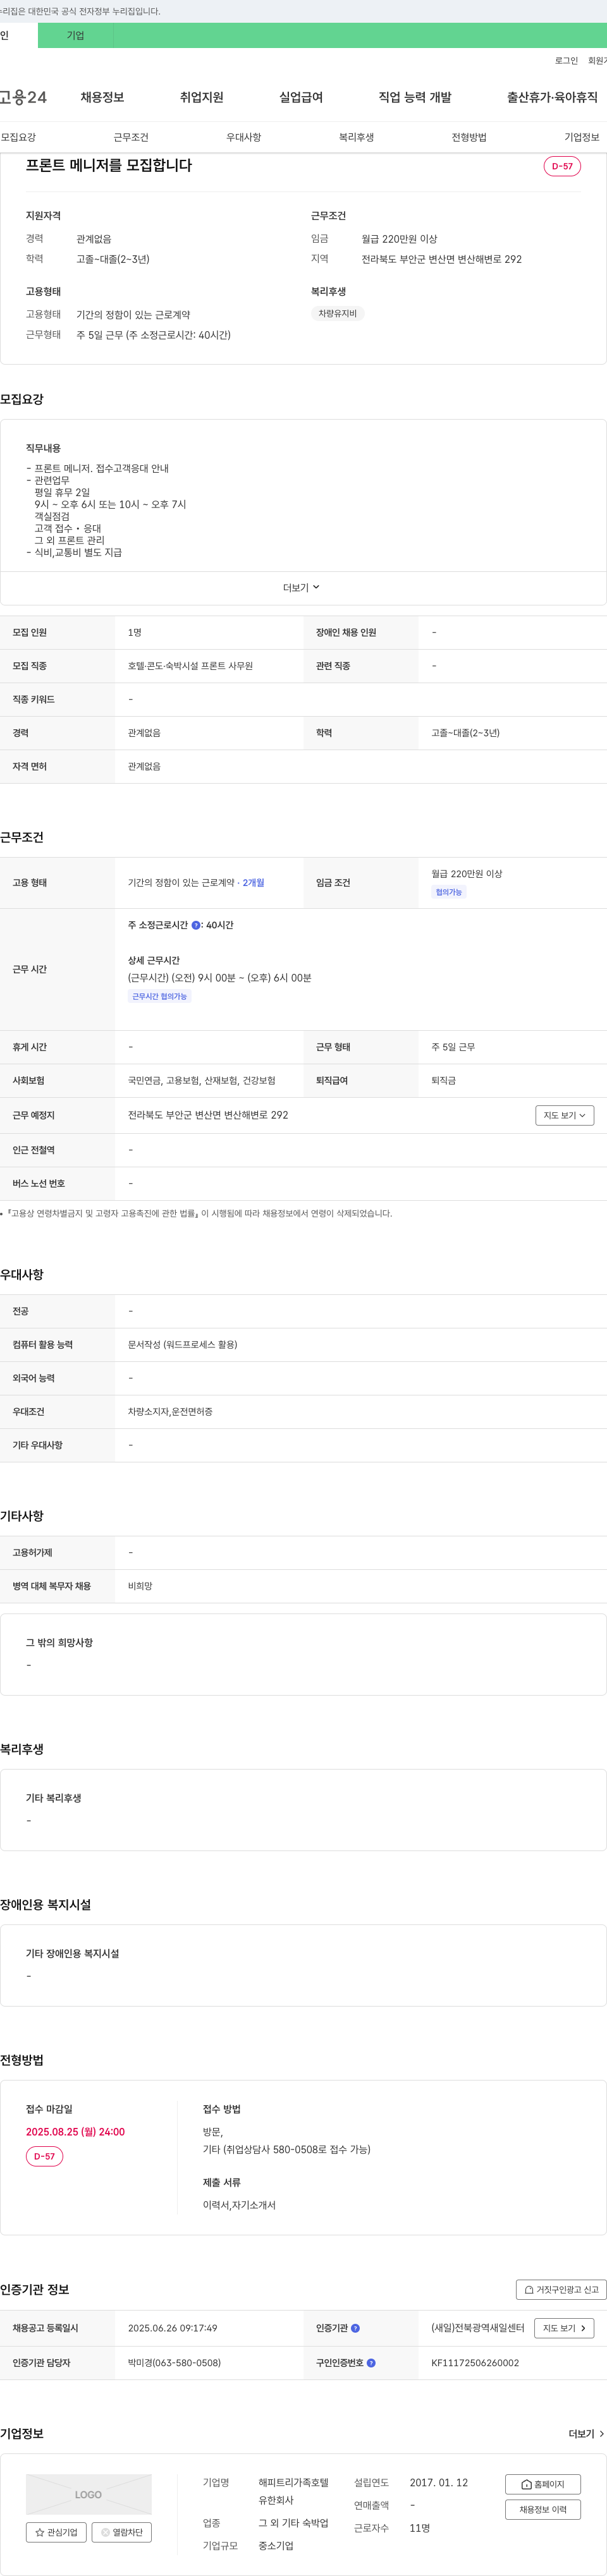
Task: Open the company 홈페이지 house icon button
Action: tap(543, 2484)
